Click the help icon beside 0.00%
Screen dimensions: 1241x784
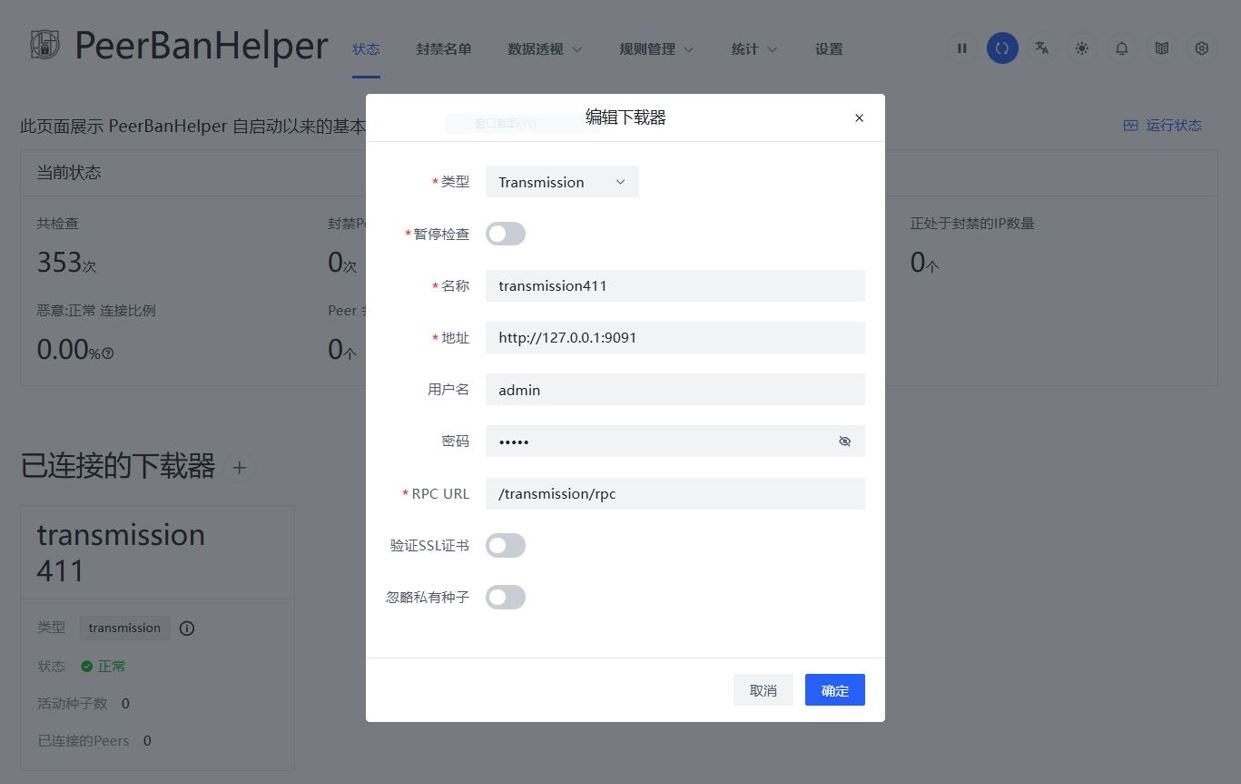(108, 353)
